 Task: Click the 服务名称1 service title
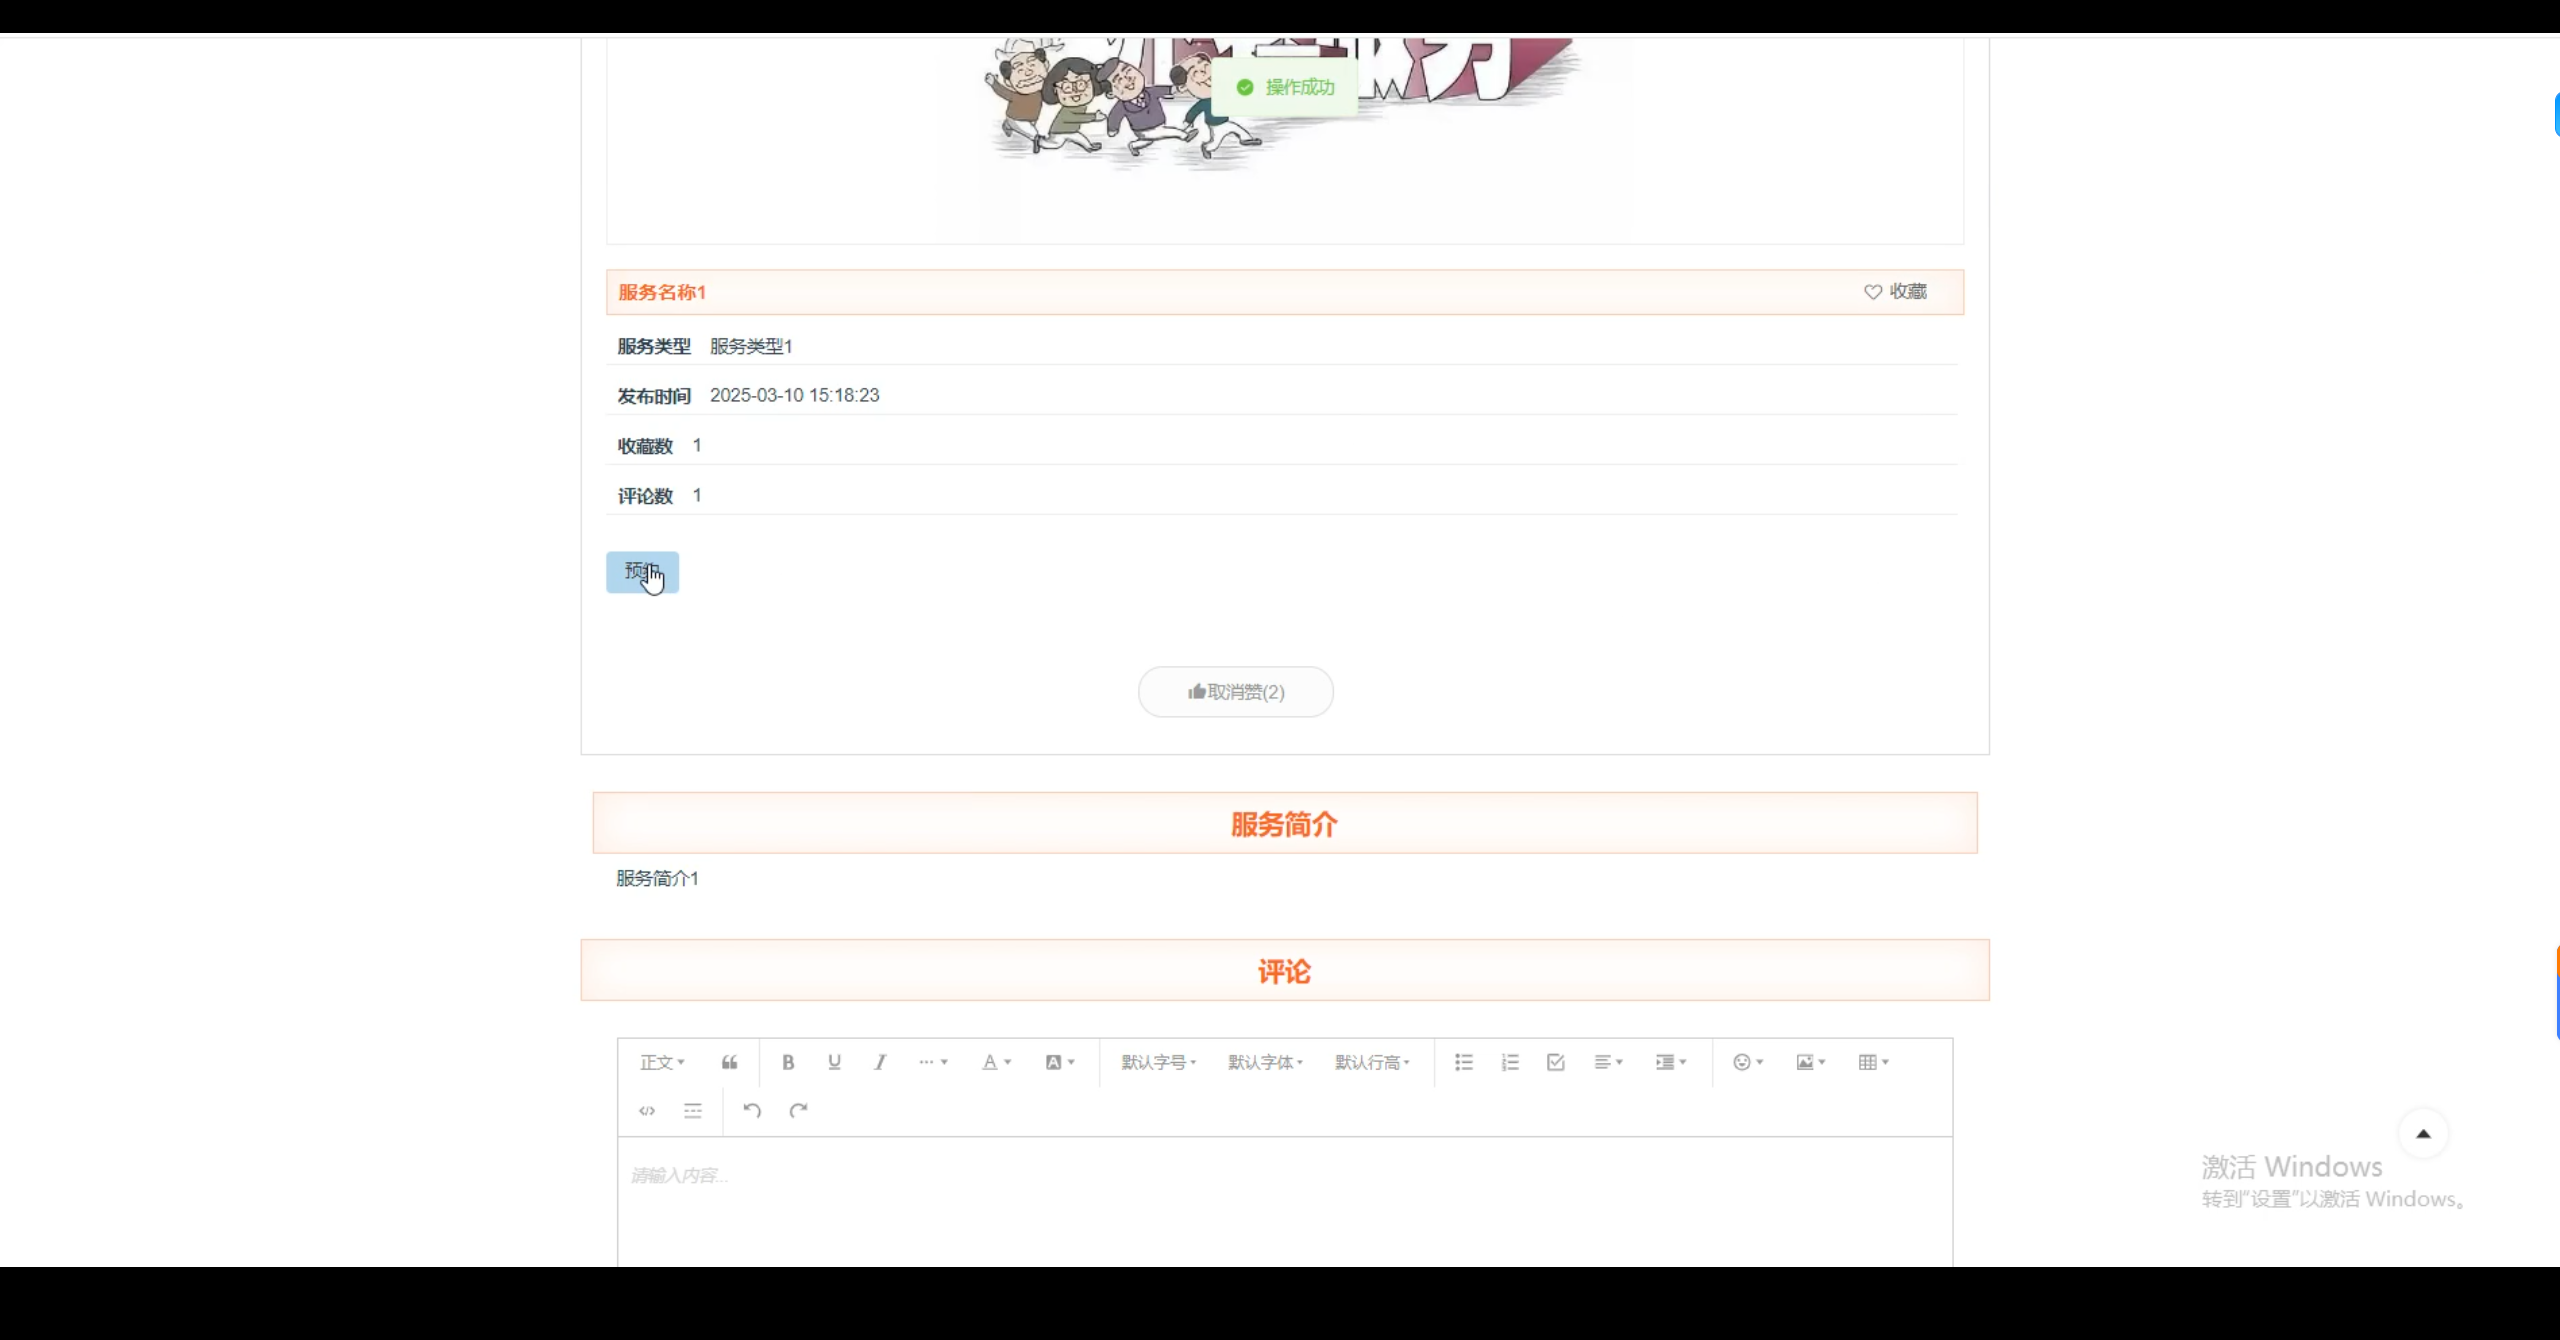[662, 291]
